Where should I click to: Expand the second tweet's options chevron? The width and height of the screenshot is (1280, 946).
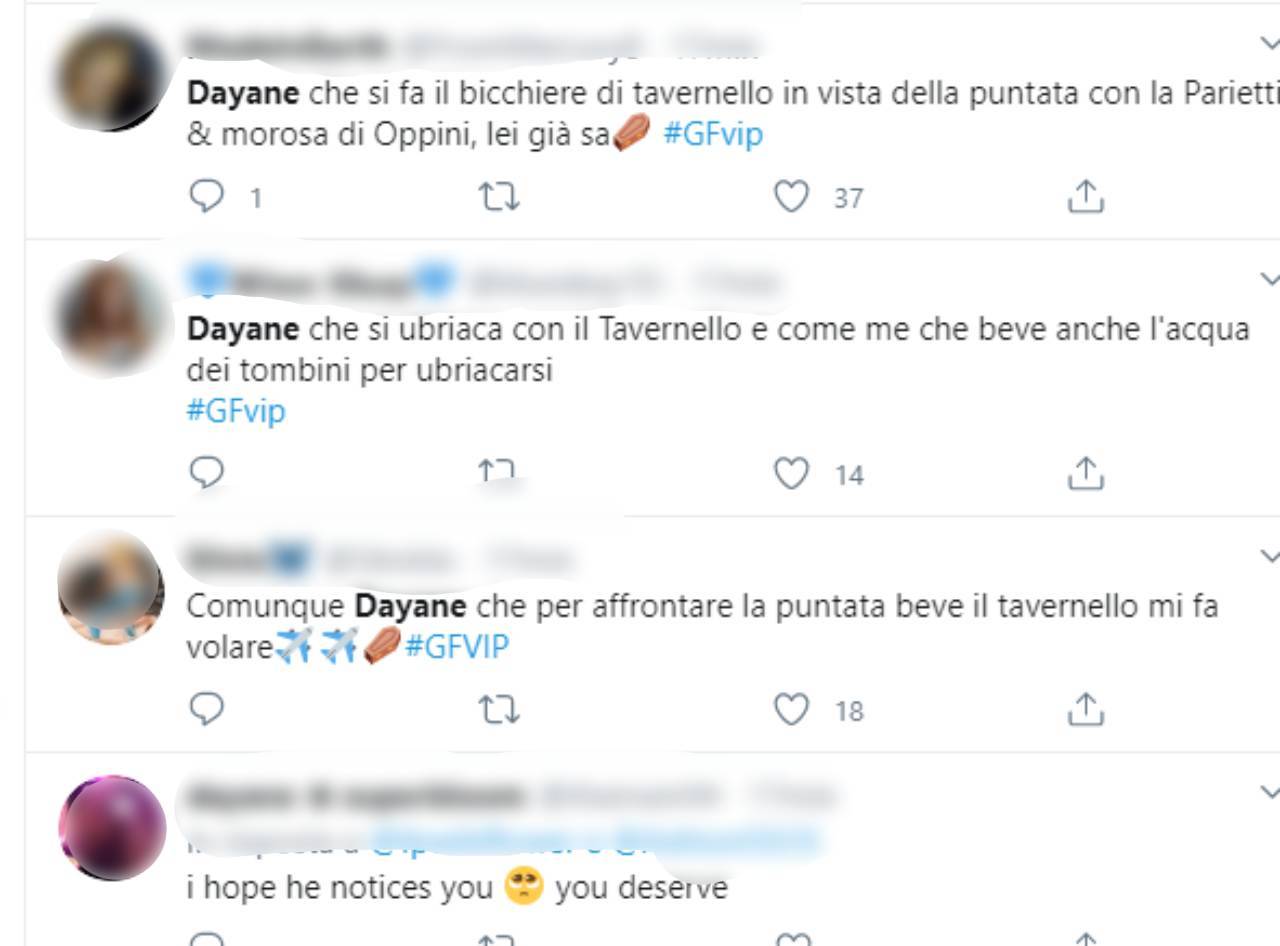point(1269,278)
